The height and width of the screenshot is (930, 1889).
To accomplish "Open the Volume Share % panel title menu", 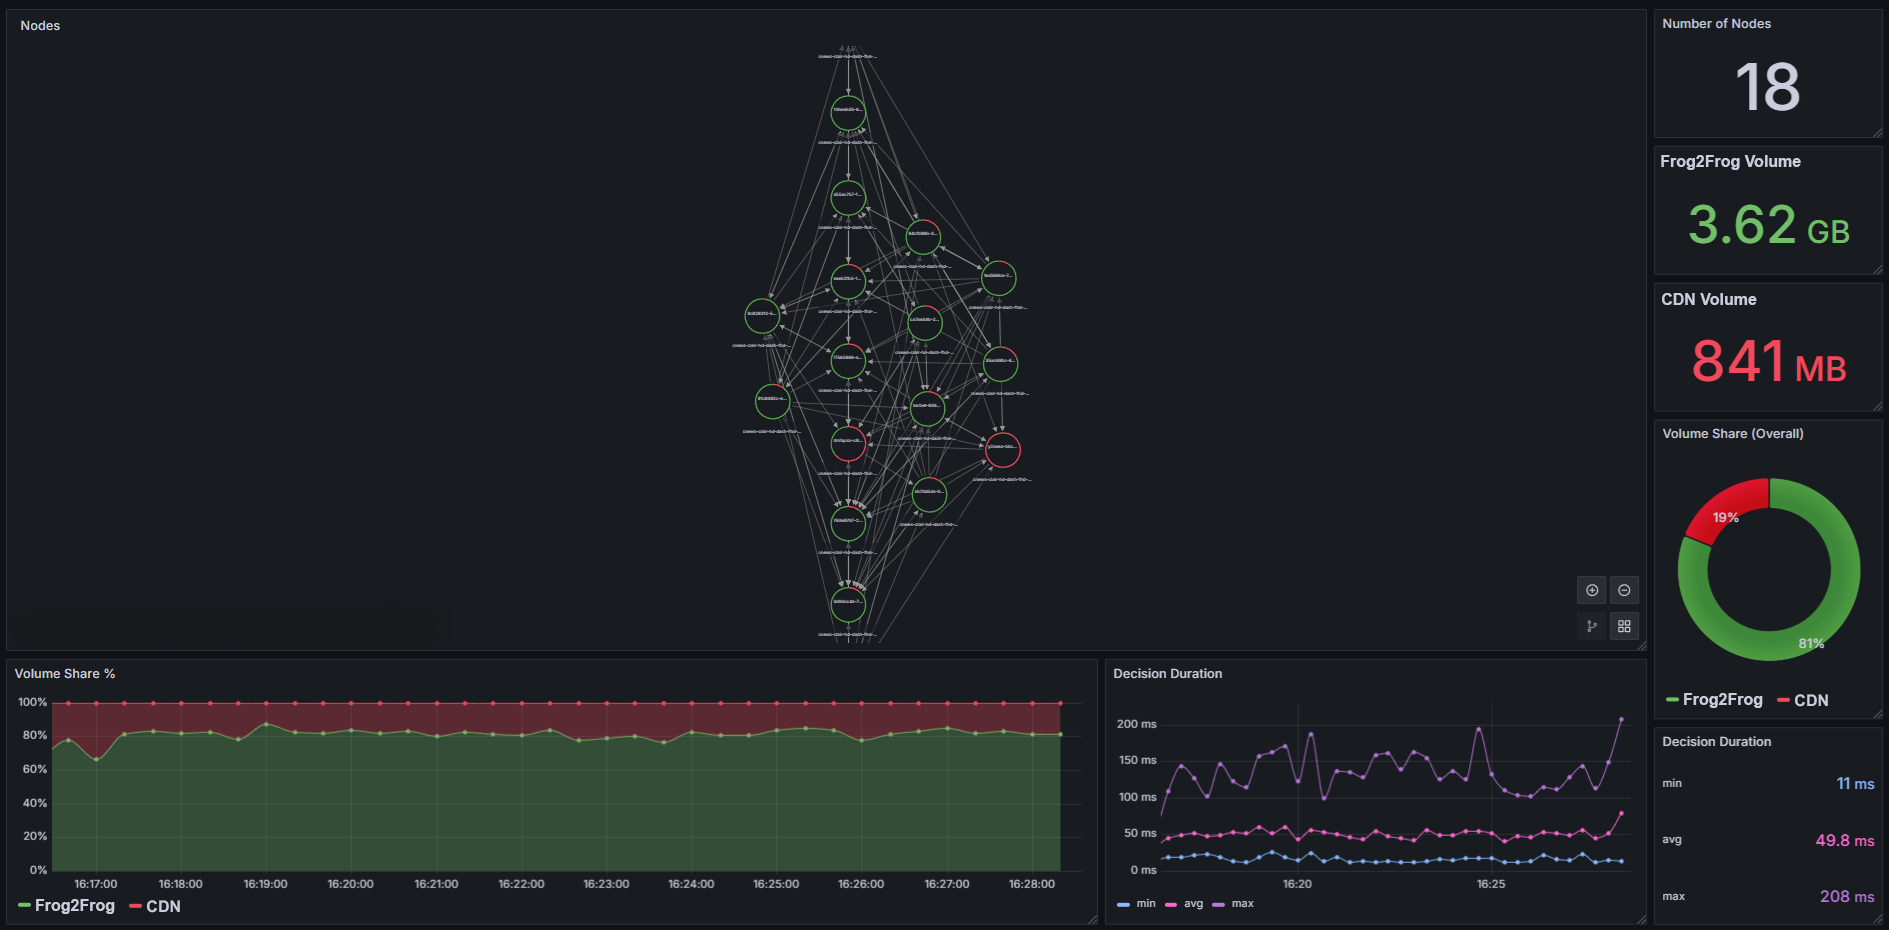I will pos(64,674).
